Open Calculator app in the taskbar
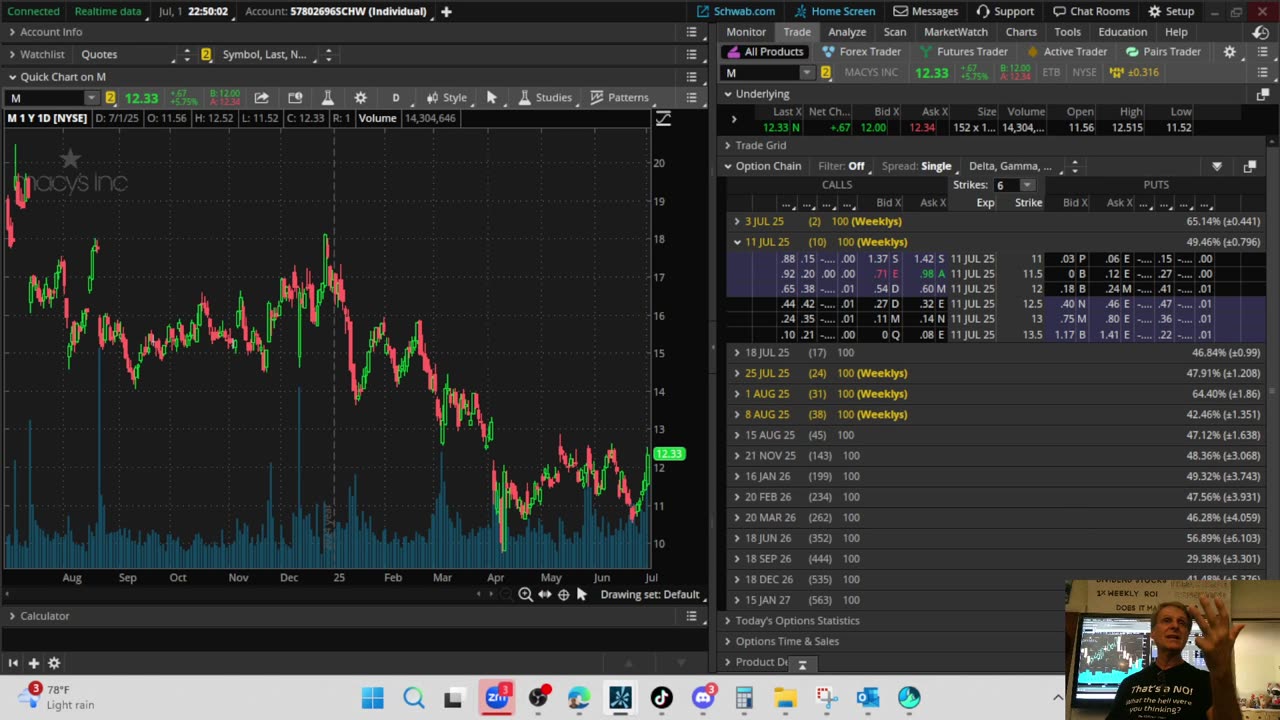This screenshot has width=1280, height=720. pyautogui.click(x=744, y=697)
